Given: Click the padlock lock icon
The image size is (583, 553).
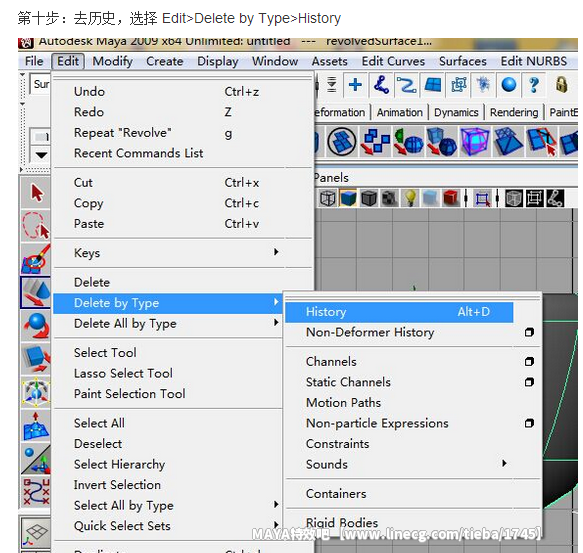Looking at the screenshot, I should click(561, 85).
